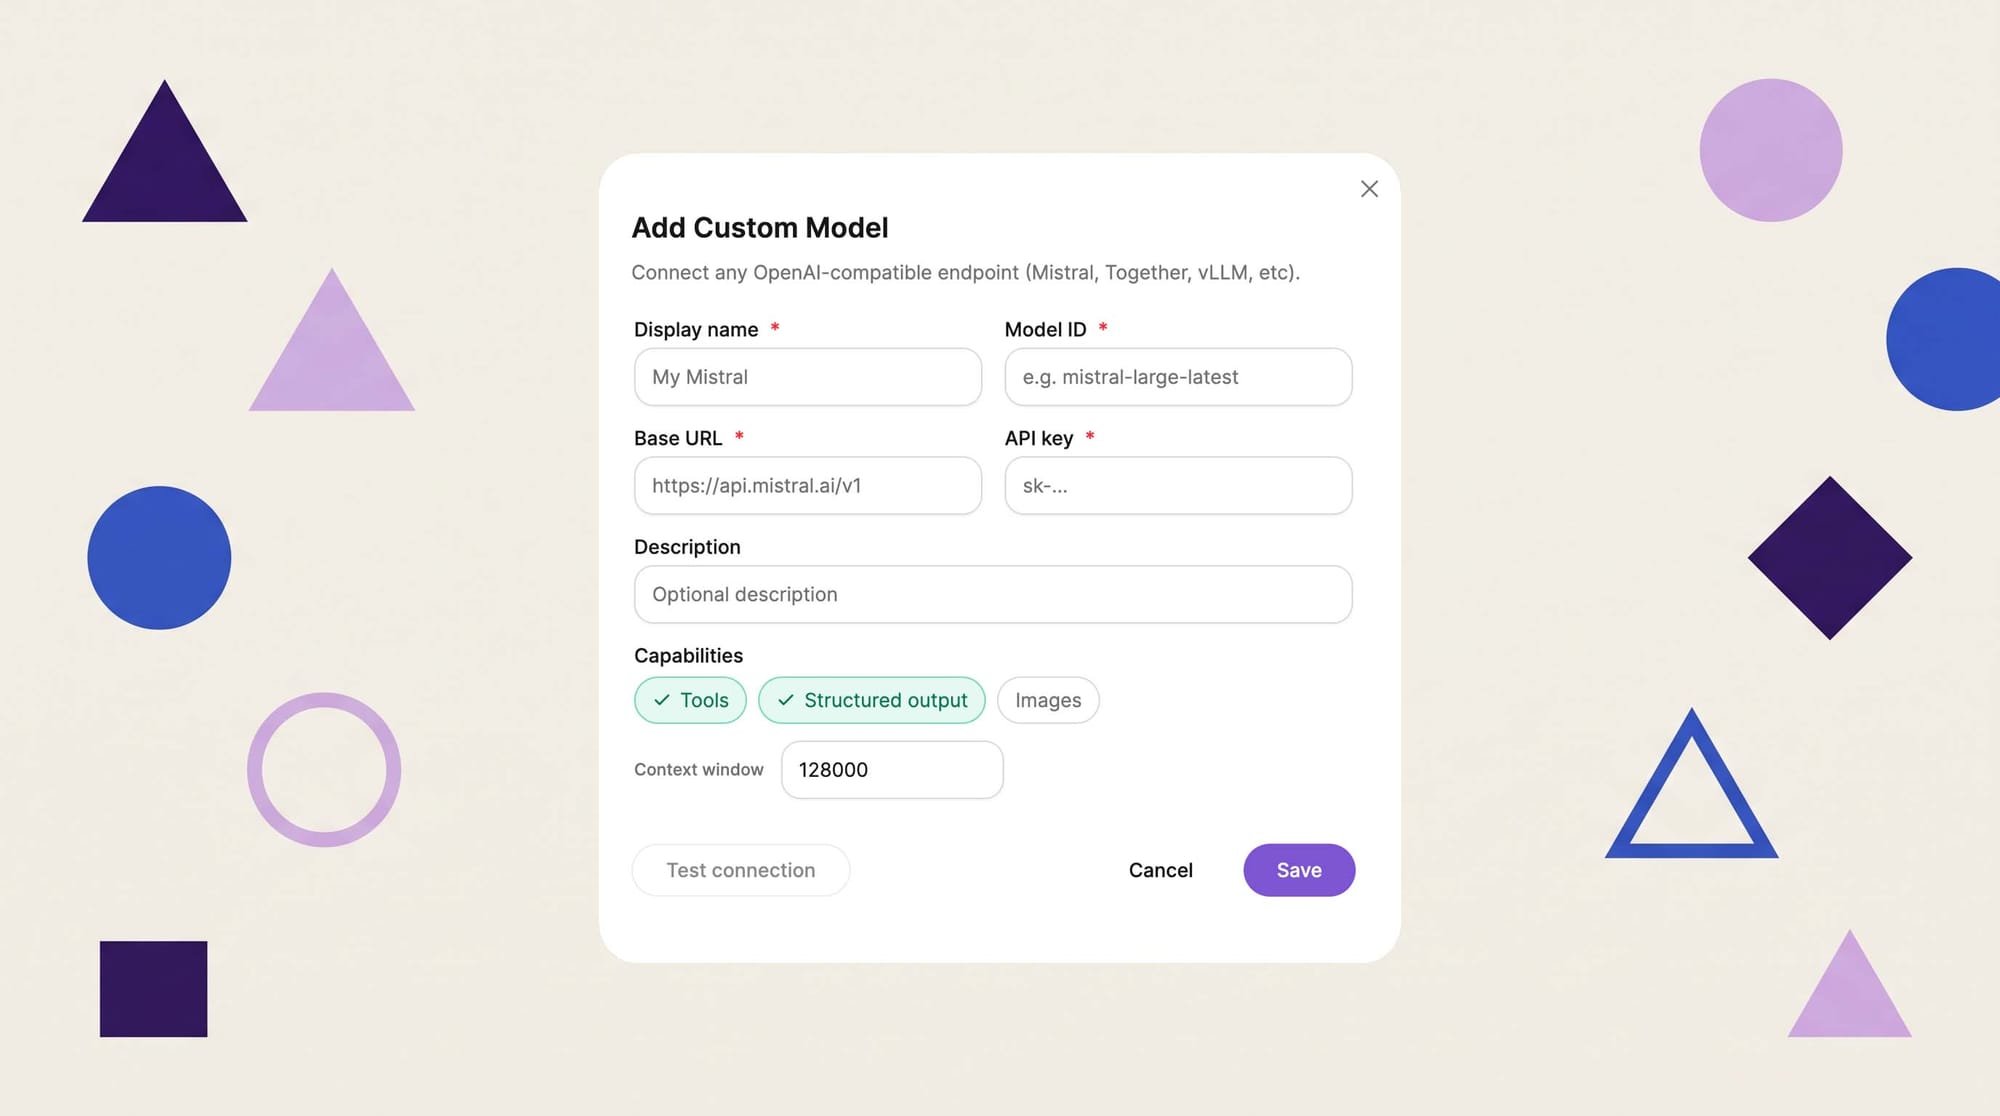Screen dimensions: 2000x1116
Task: Close the Add Custom Model dialog
Action: [1369, 189]
